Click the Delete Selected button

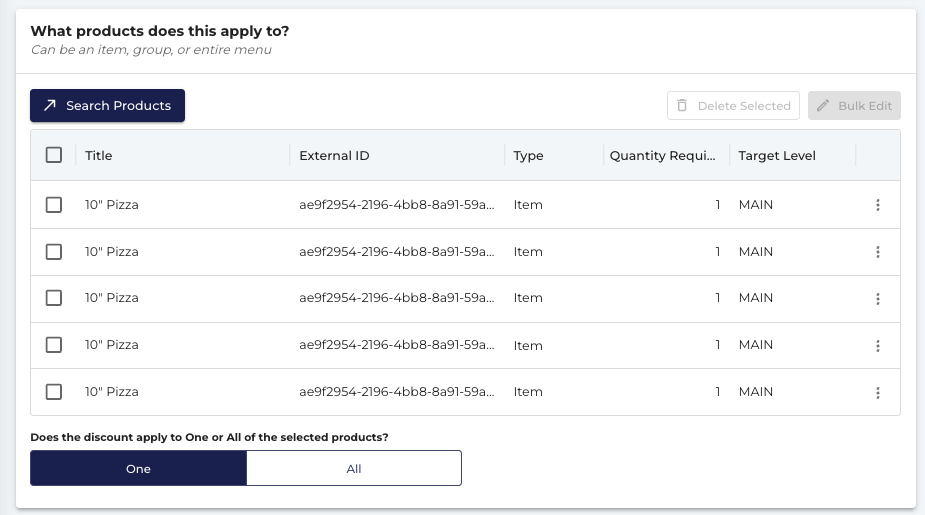point(733,106)
